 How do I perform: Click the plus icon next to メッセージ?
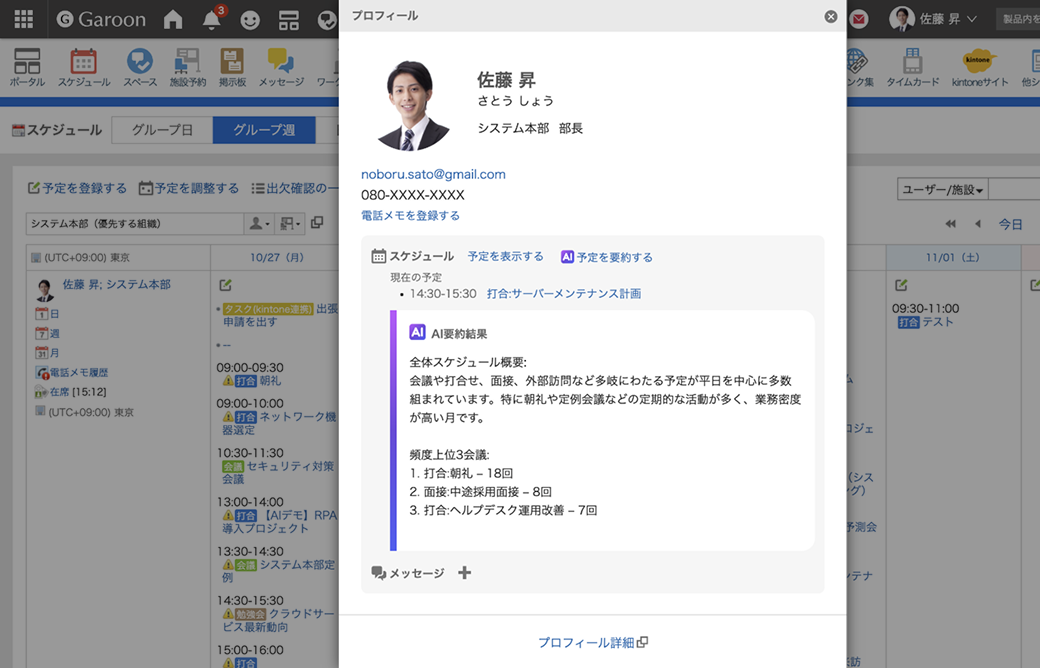click(x=464, y=573)
